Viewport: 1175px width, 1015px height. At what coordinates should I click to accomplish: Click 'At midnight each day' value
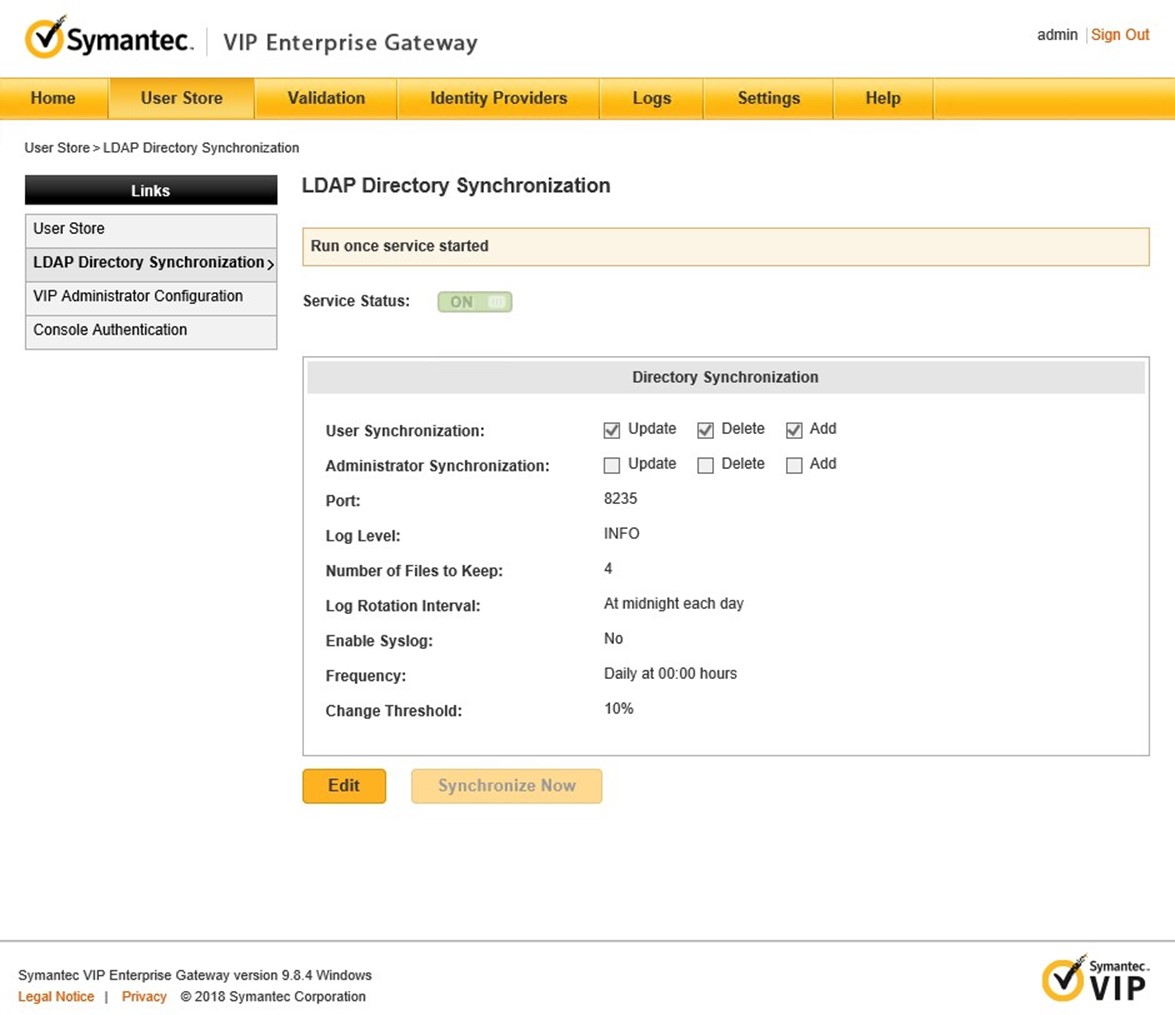(674, 603)
